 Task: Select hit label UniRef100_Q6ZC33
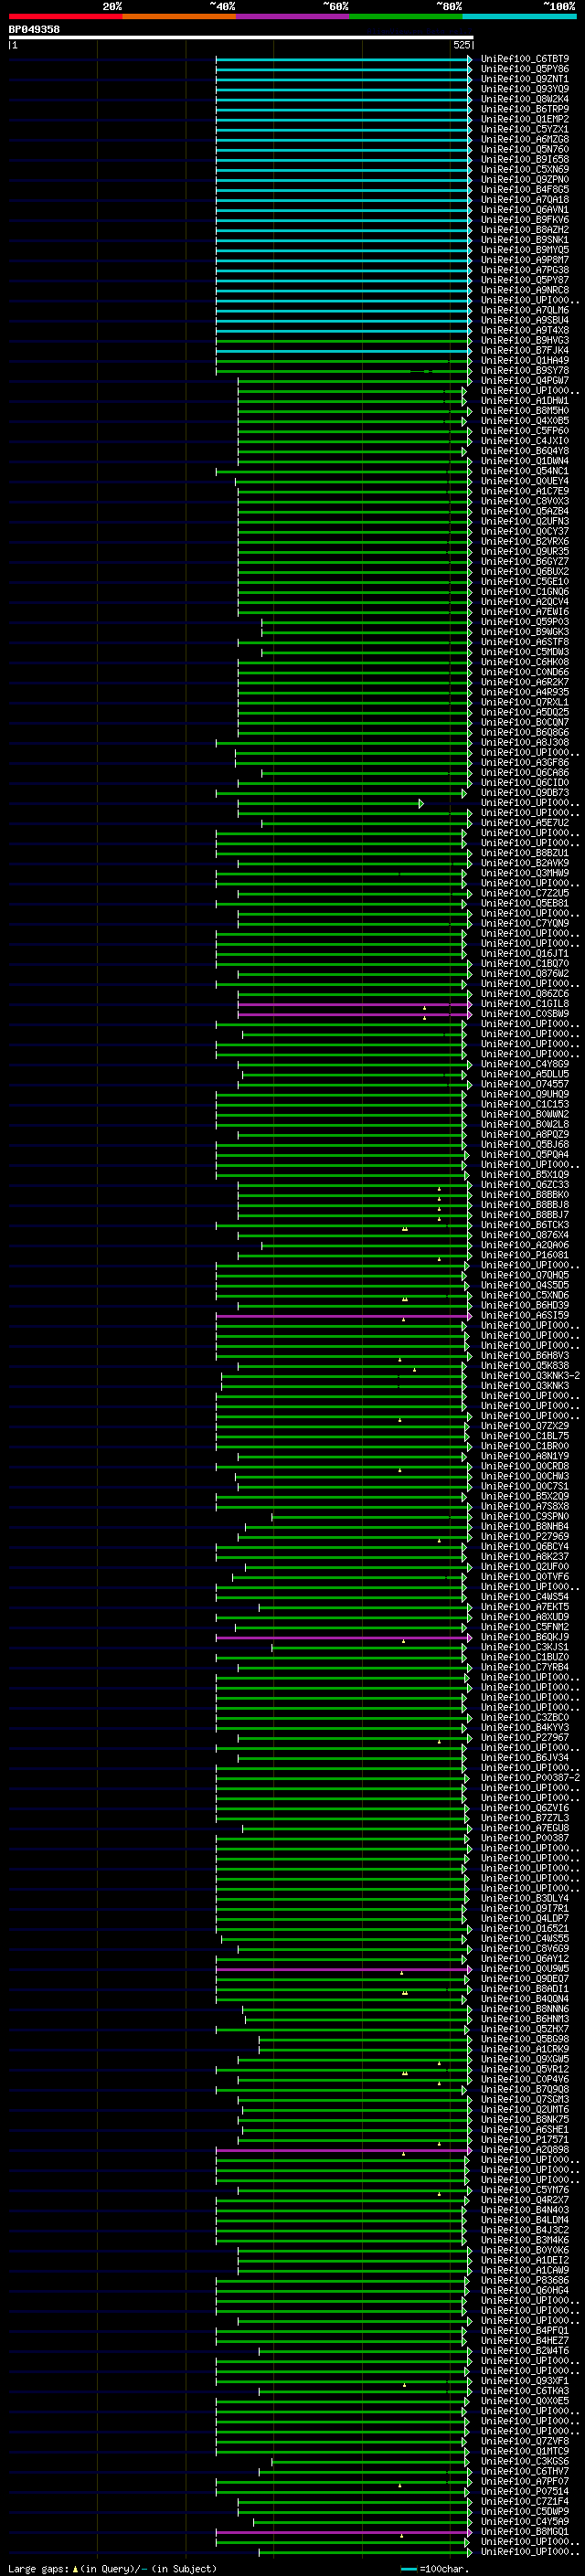click(525, 1185)
